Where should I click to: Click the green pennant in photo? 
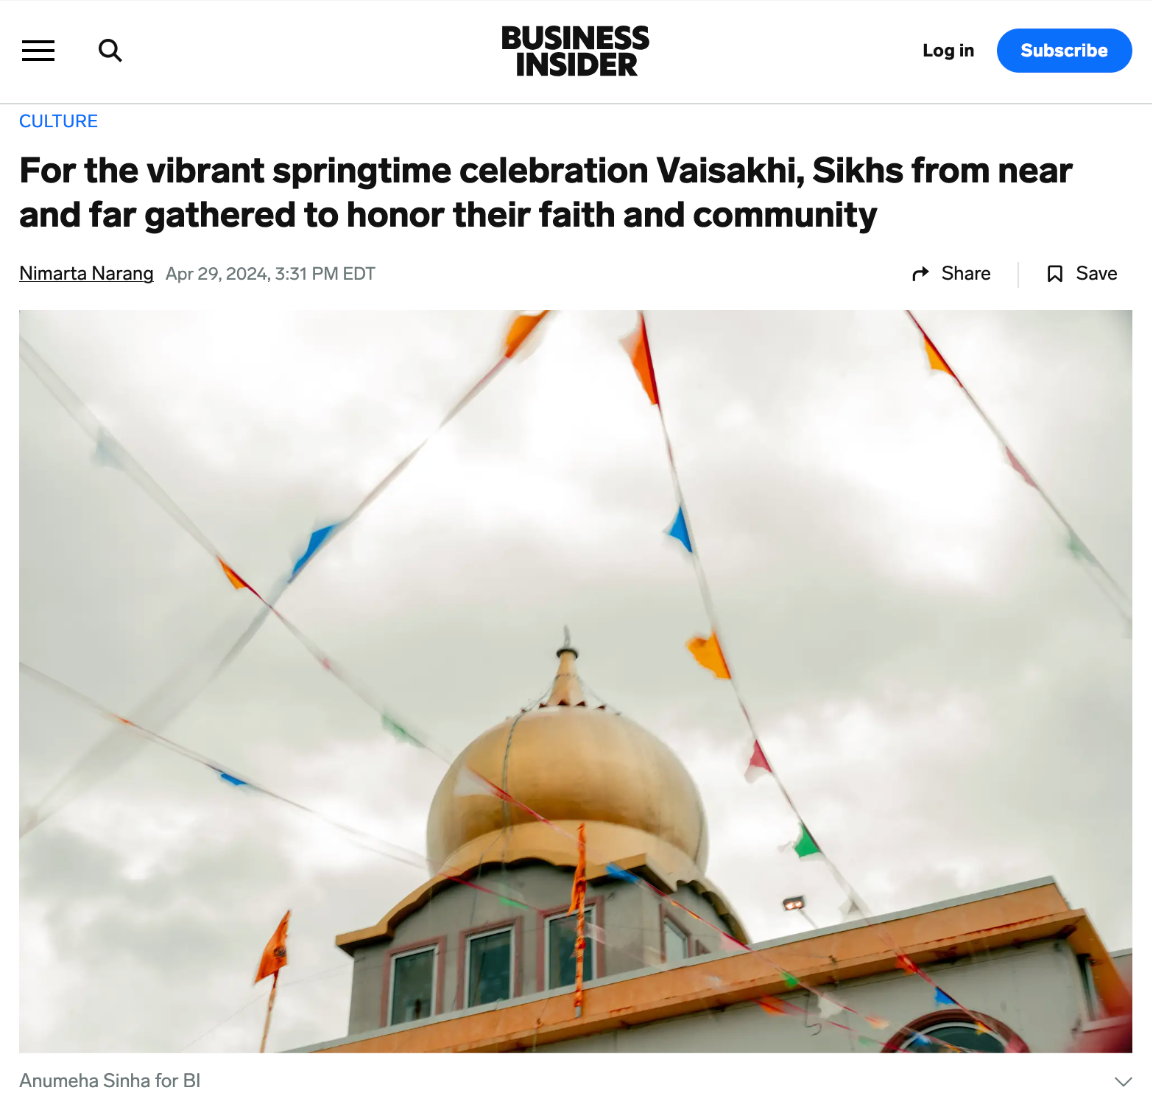coord(806,843)
